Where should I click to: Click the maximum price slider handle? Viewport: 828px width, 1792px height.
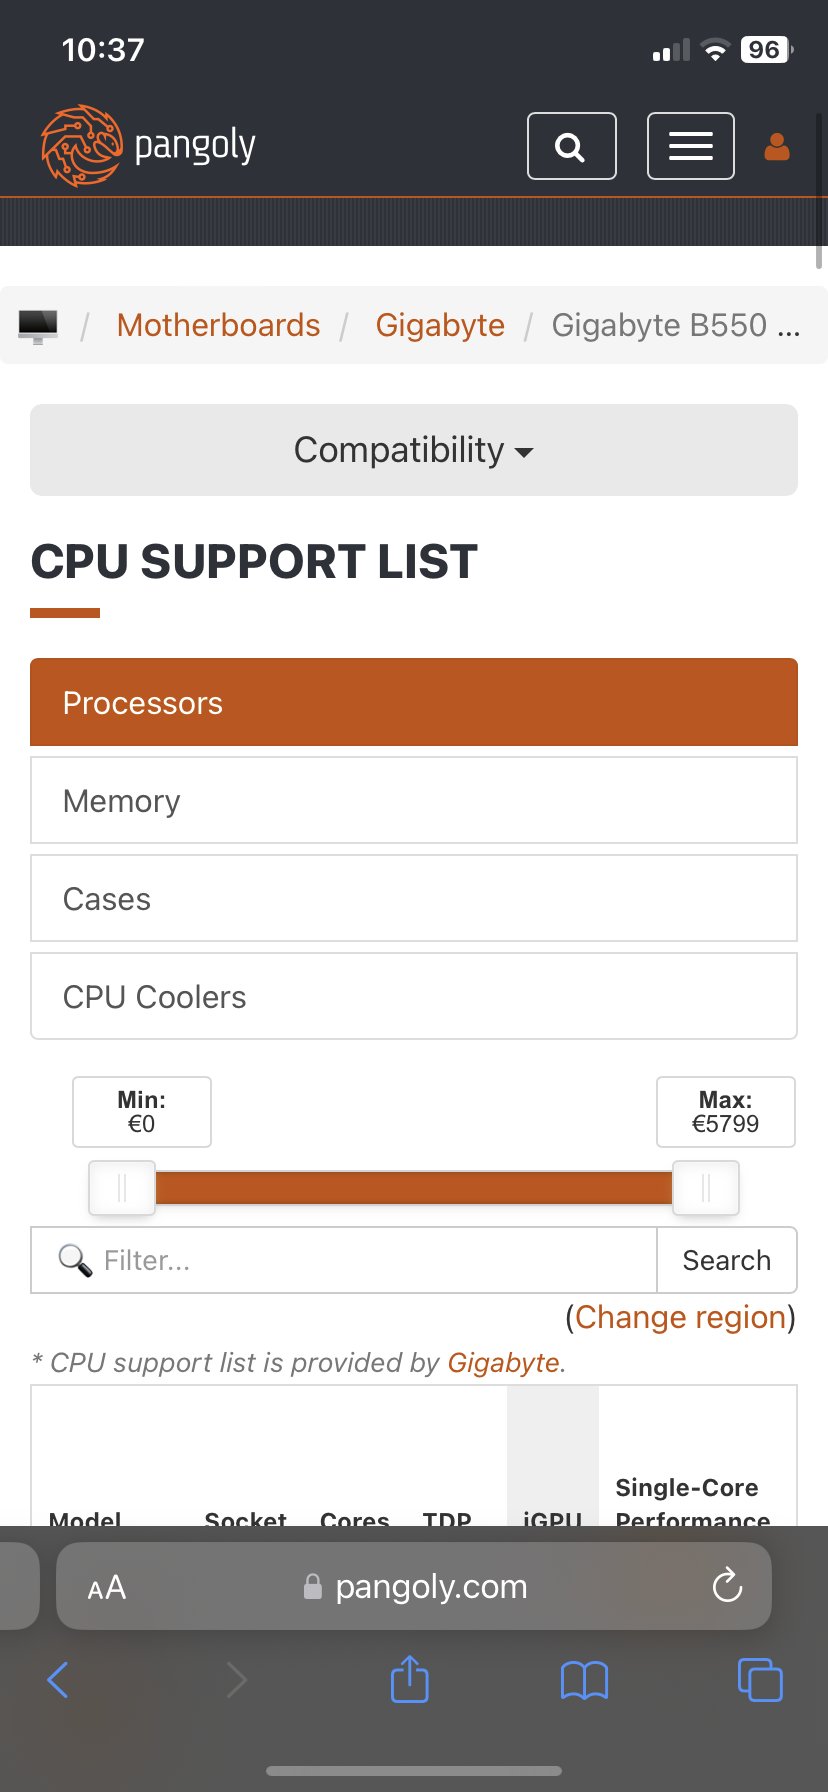point(705,1188)
